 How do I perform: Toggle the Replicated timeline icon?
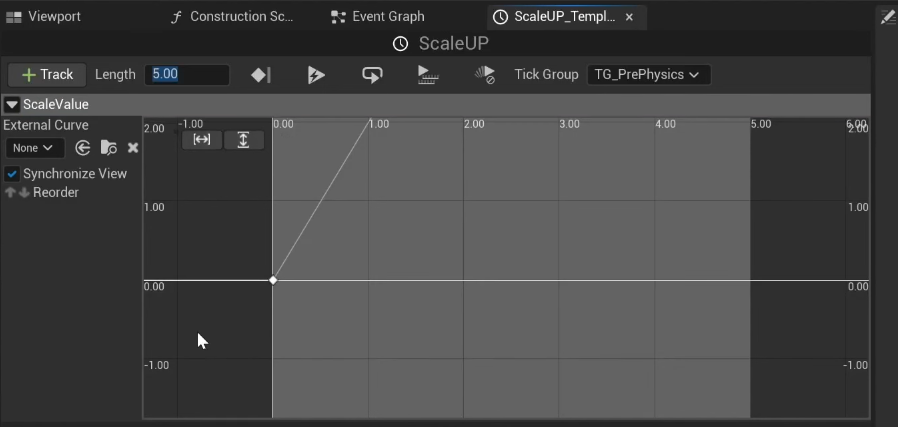(x=428, y=75)
